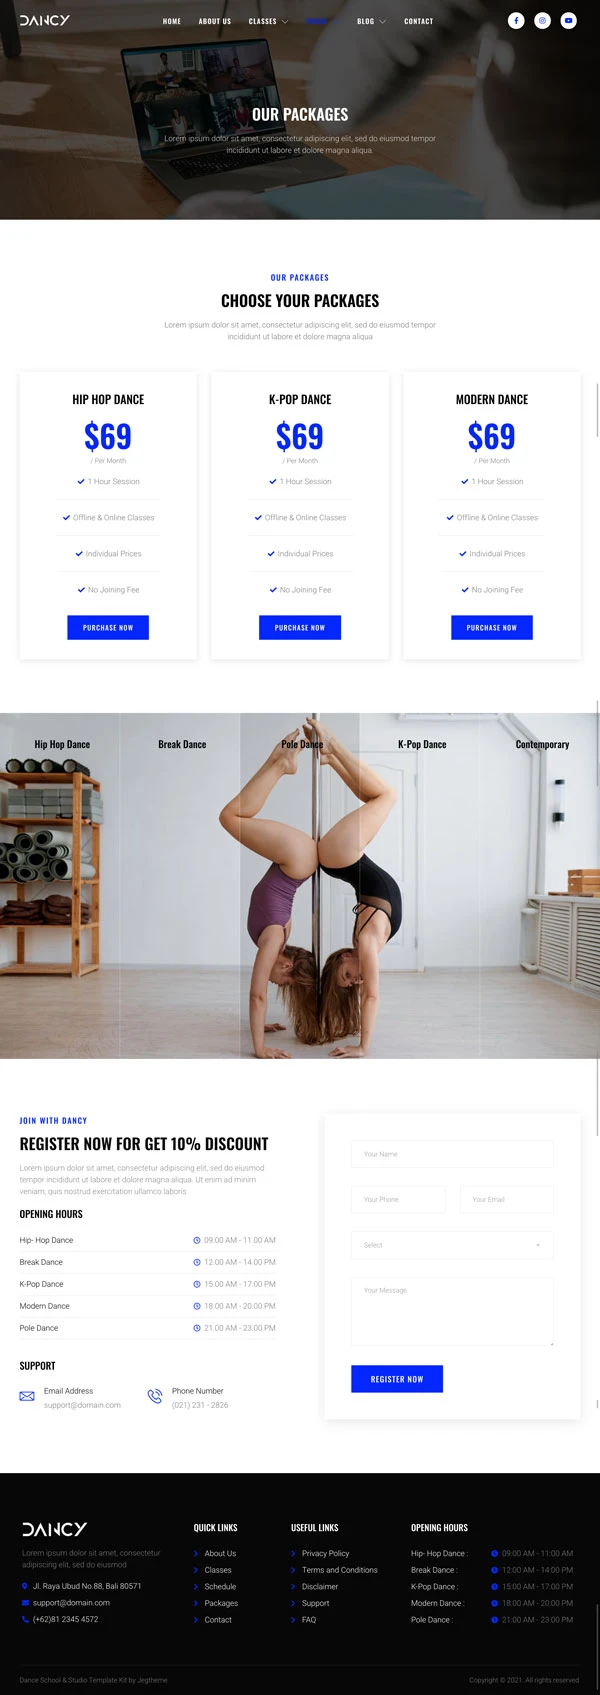Click the footer Dancy logo
Image resolution: width=600 pixels, height=1695 pixels.
click(54, 1529)
